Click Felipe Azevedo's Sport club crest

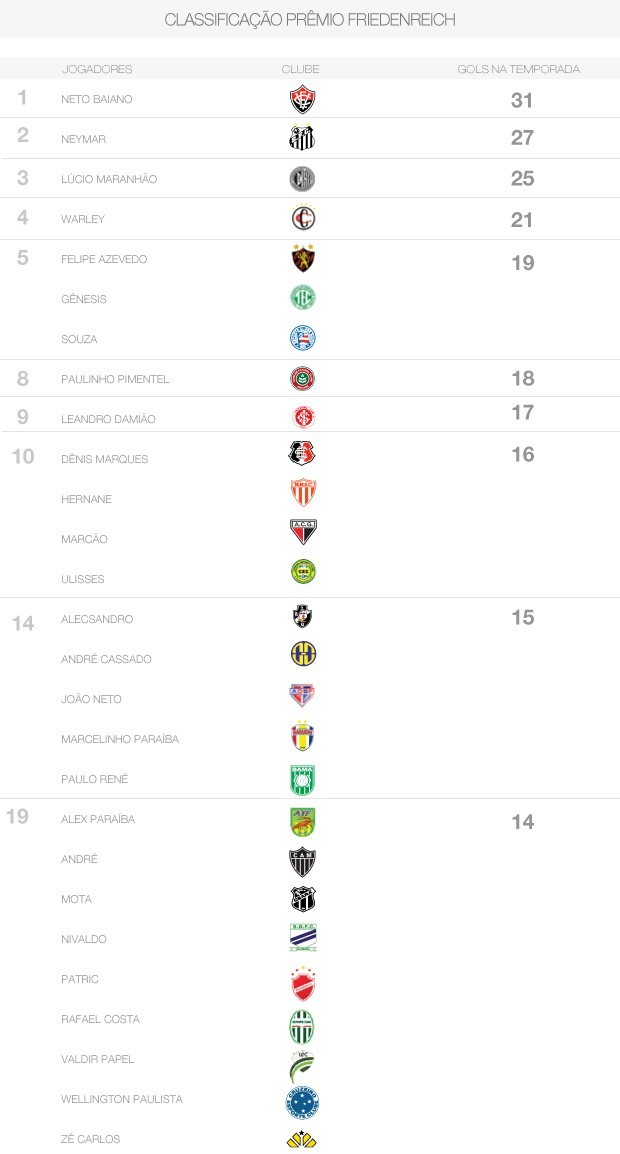point(302,258)
